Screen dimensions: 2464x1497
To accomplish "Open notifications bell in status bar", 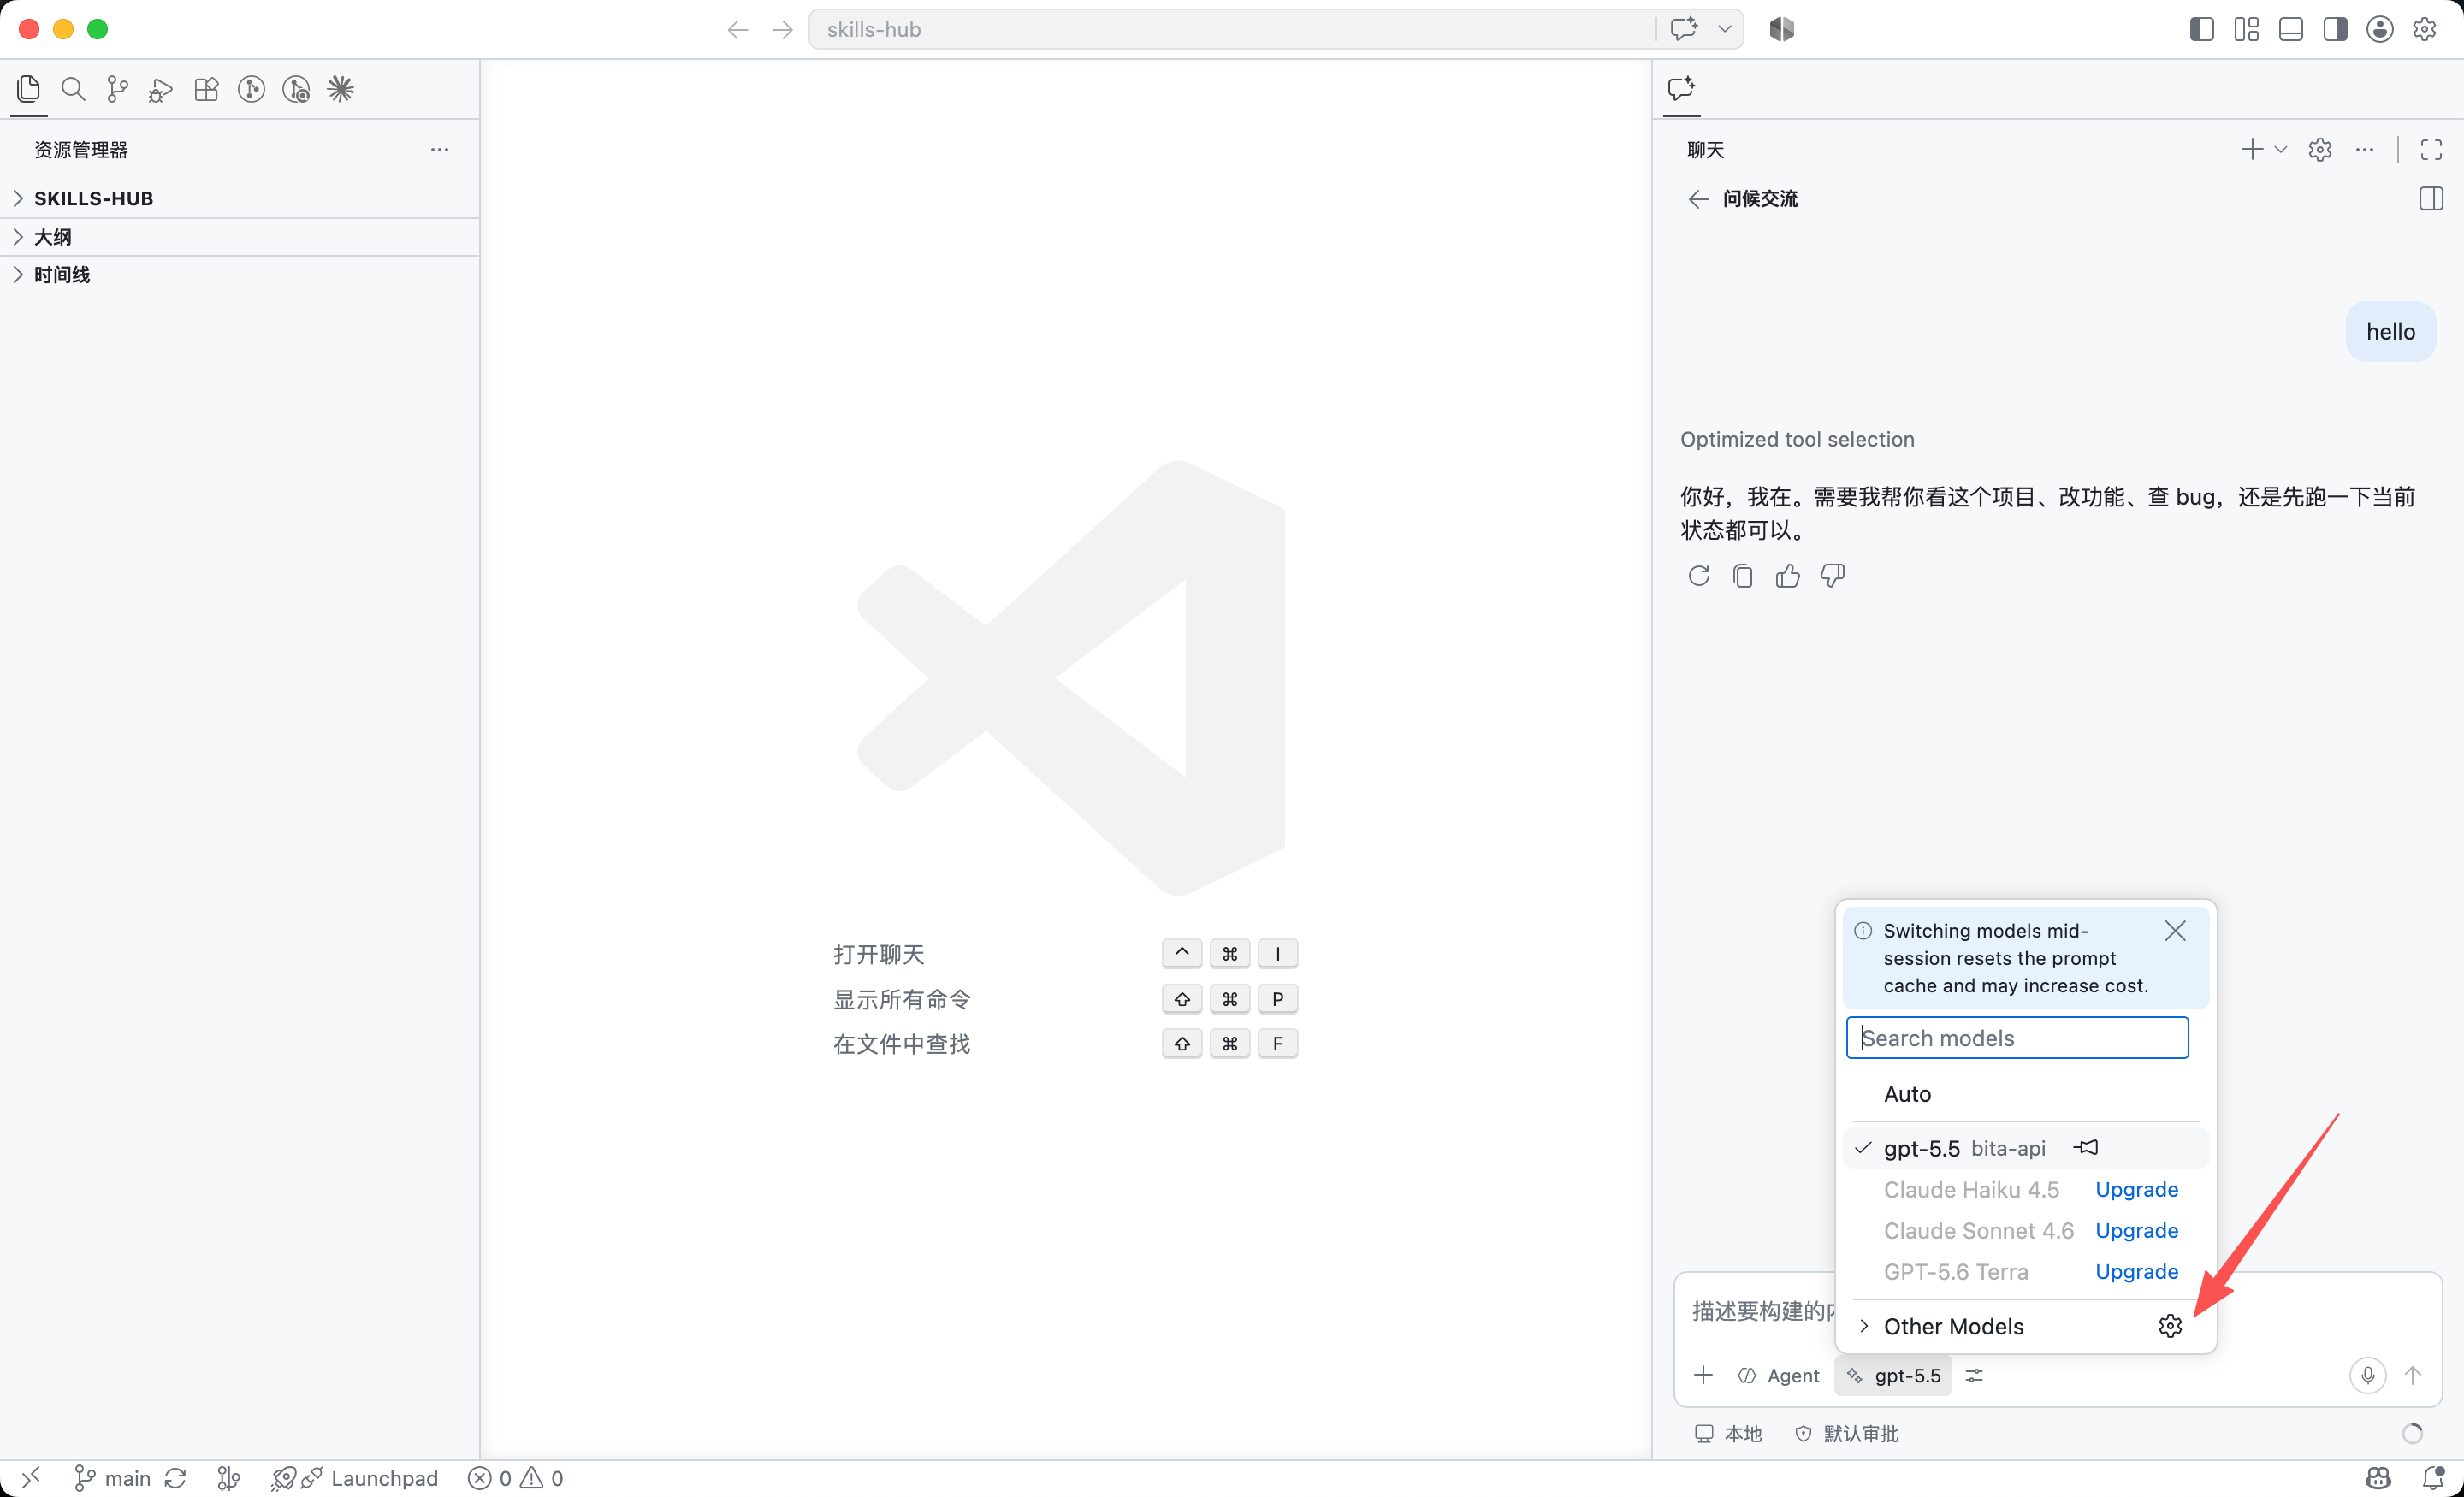I will point(2434,1477).
